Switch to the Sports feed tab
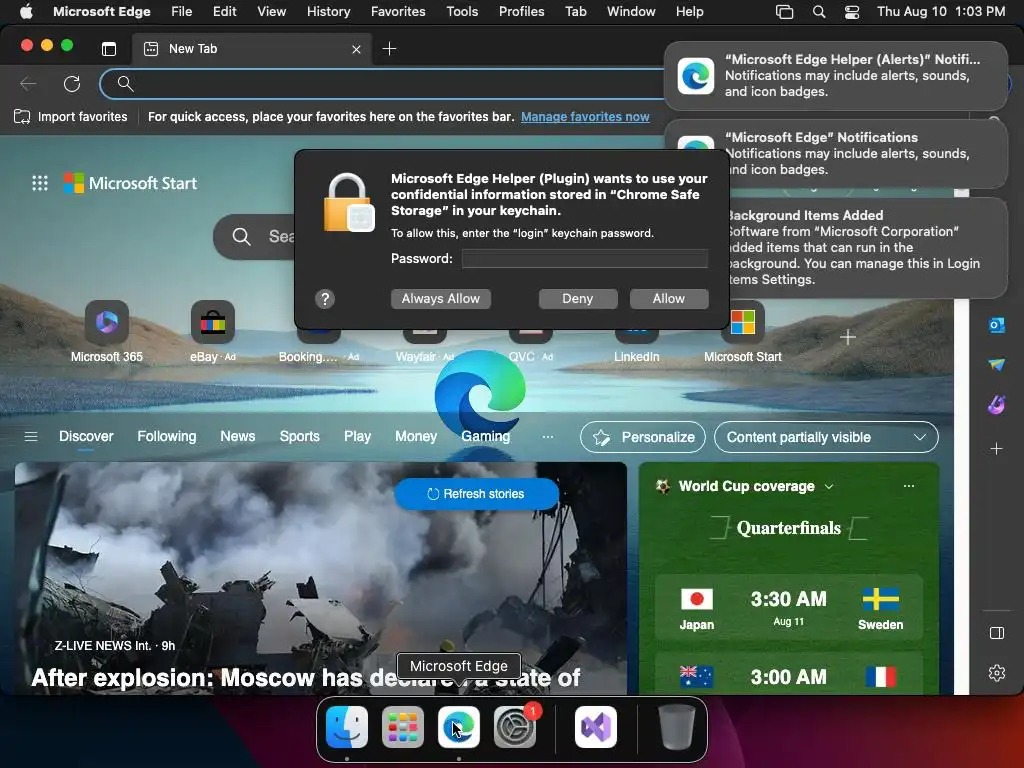This screenshot has width=1024, height=768. pos(300,436)
